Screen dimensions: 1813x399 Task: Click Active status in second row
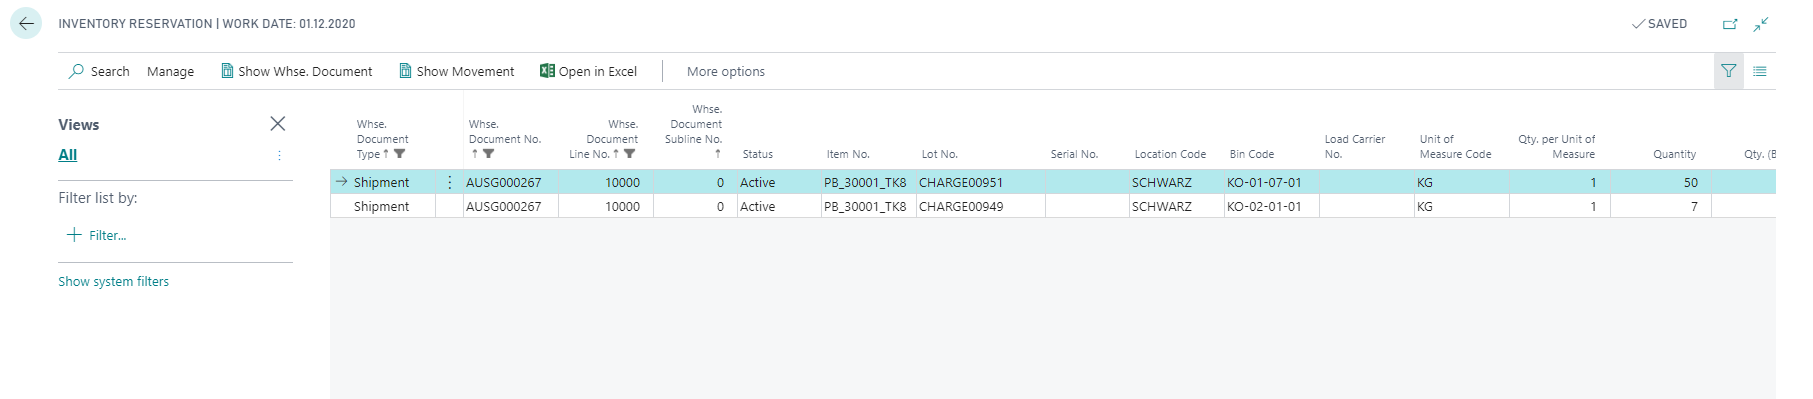pyautogui.click(x=757, y=206)
